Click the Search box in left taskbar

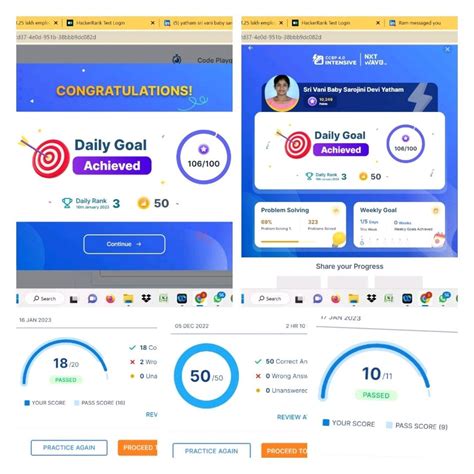(x=45, y=299)
